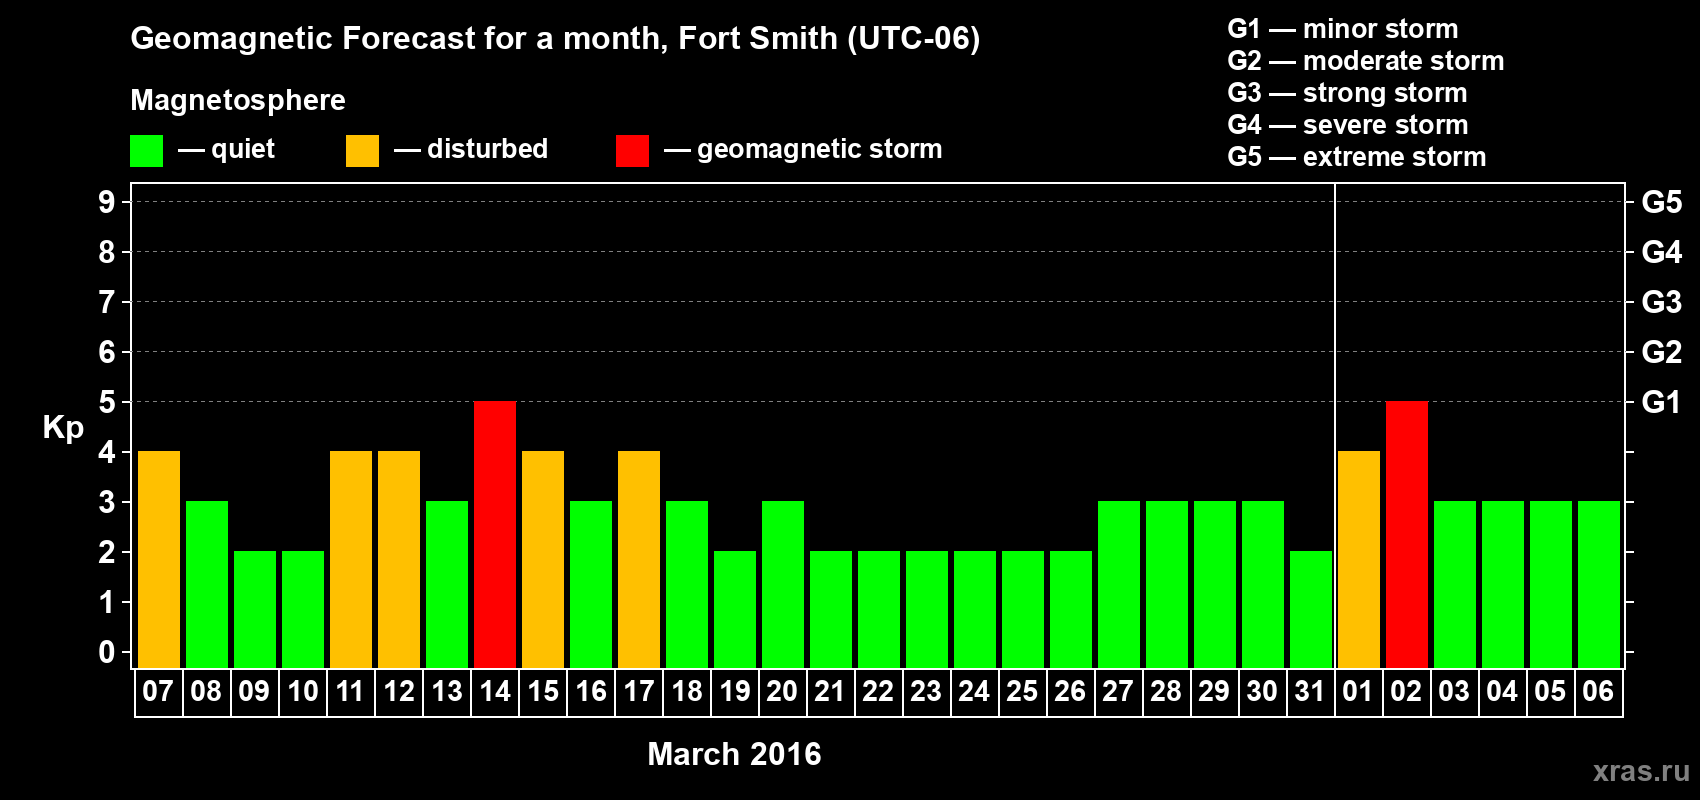1700x800 pixels.
Task: Click the 'G3 — strong storm' legend line
Action: 1348,93
